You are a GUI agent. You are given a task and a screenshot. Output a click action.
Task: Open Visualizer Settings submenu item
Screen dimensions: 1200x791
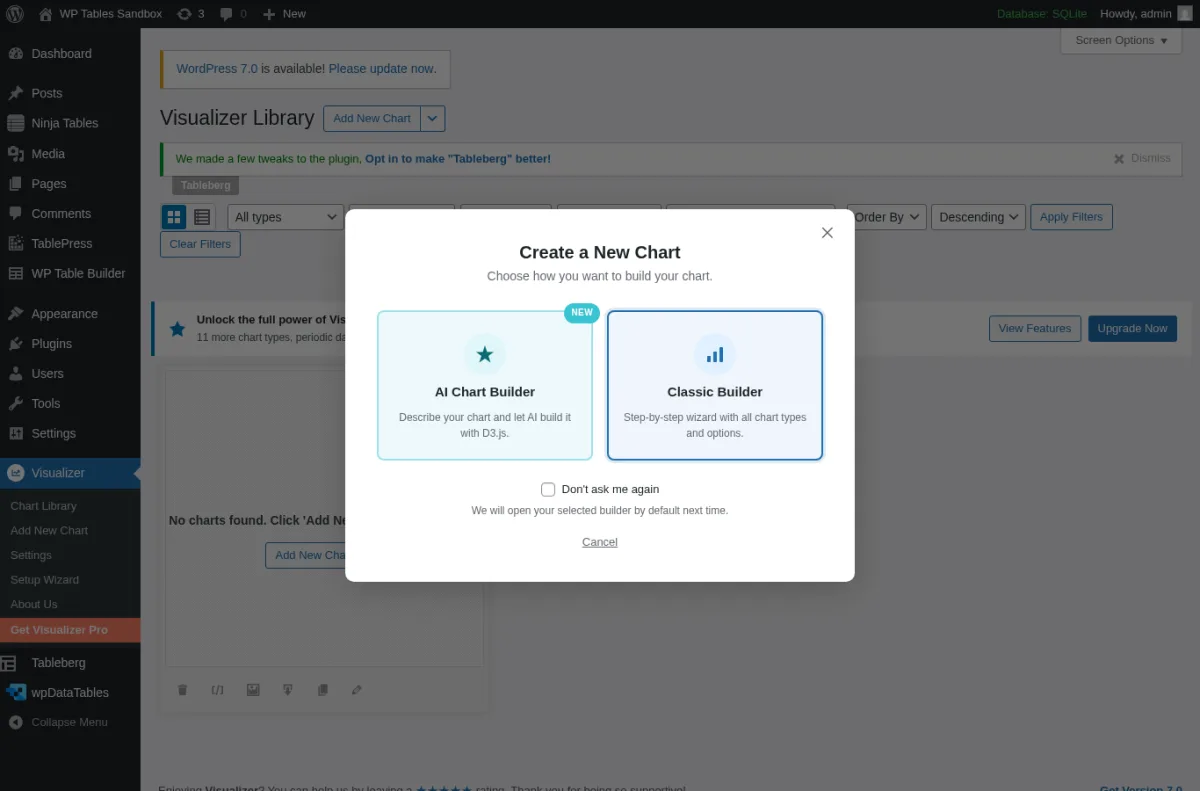pyautogui.click(x=31, y=555)
